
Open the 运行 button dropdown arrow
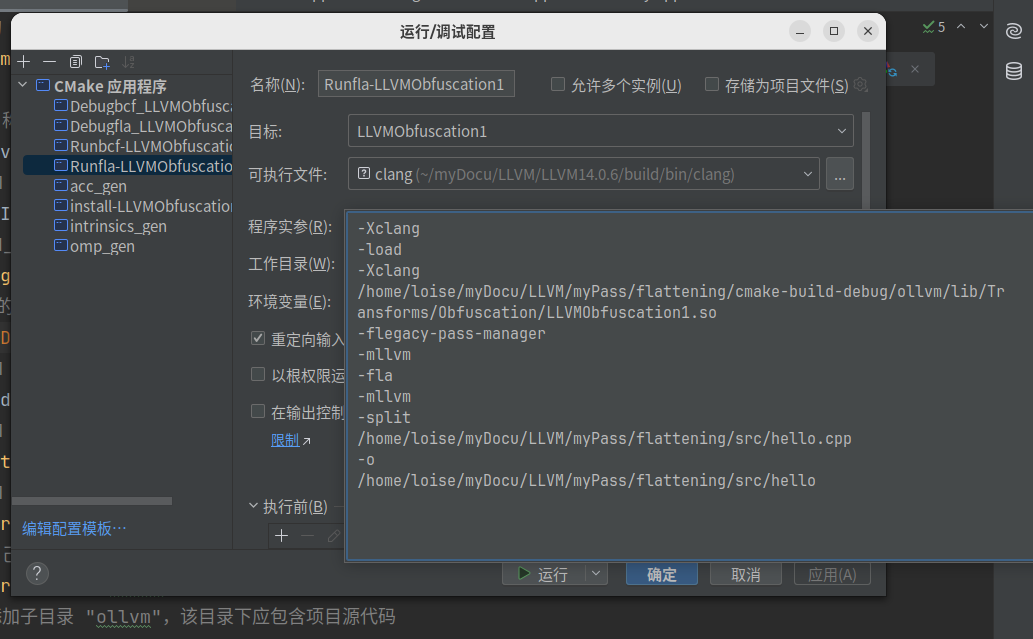tap(596, 574)
